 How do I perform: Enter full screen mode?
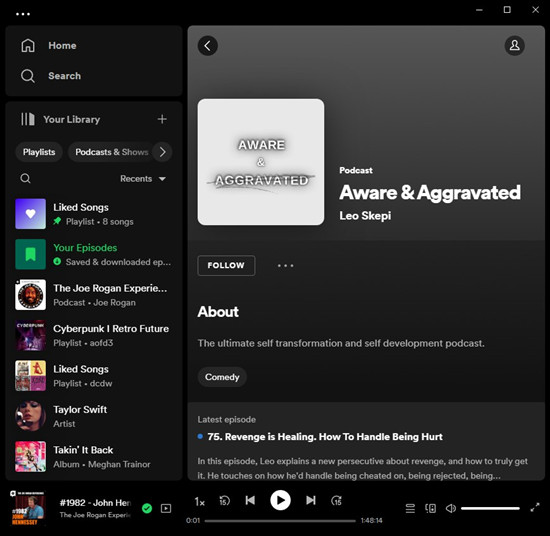pyautogui.click(x=535, y=507)
